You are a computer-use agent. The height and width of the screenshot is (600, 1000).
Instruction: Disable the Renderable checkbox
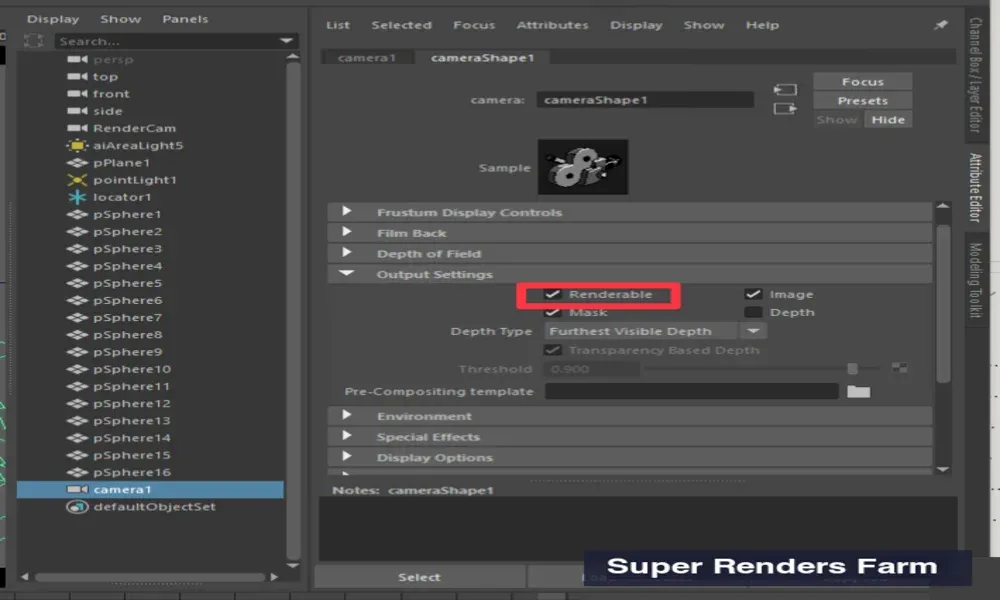[553, 294]
